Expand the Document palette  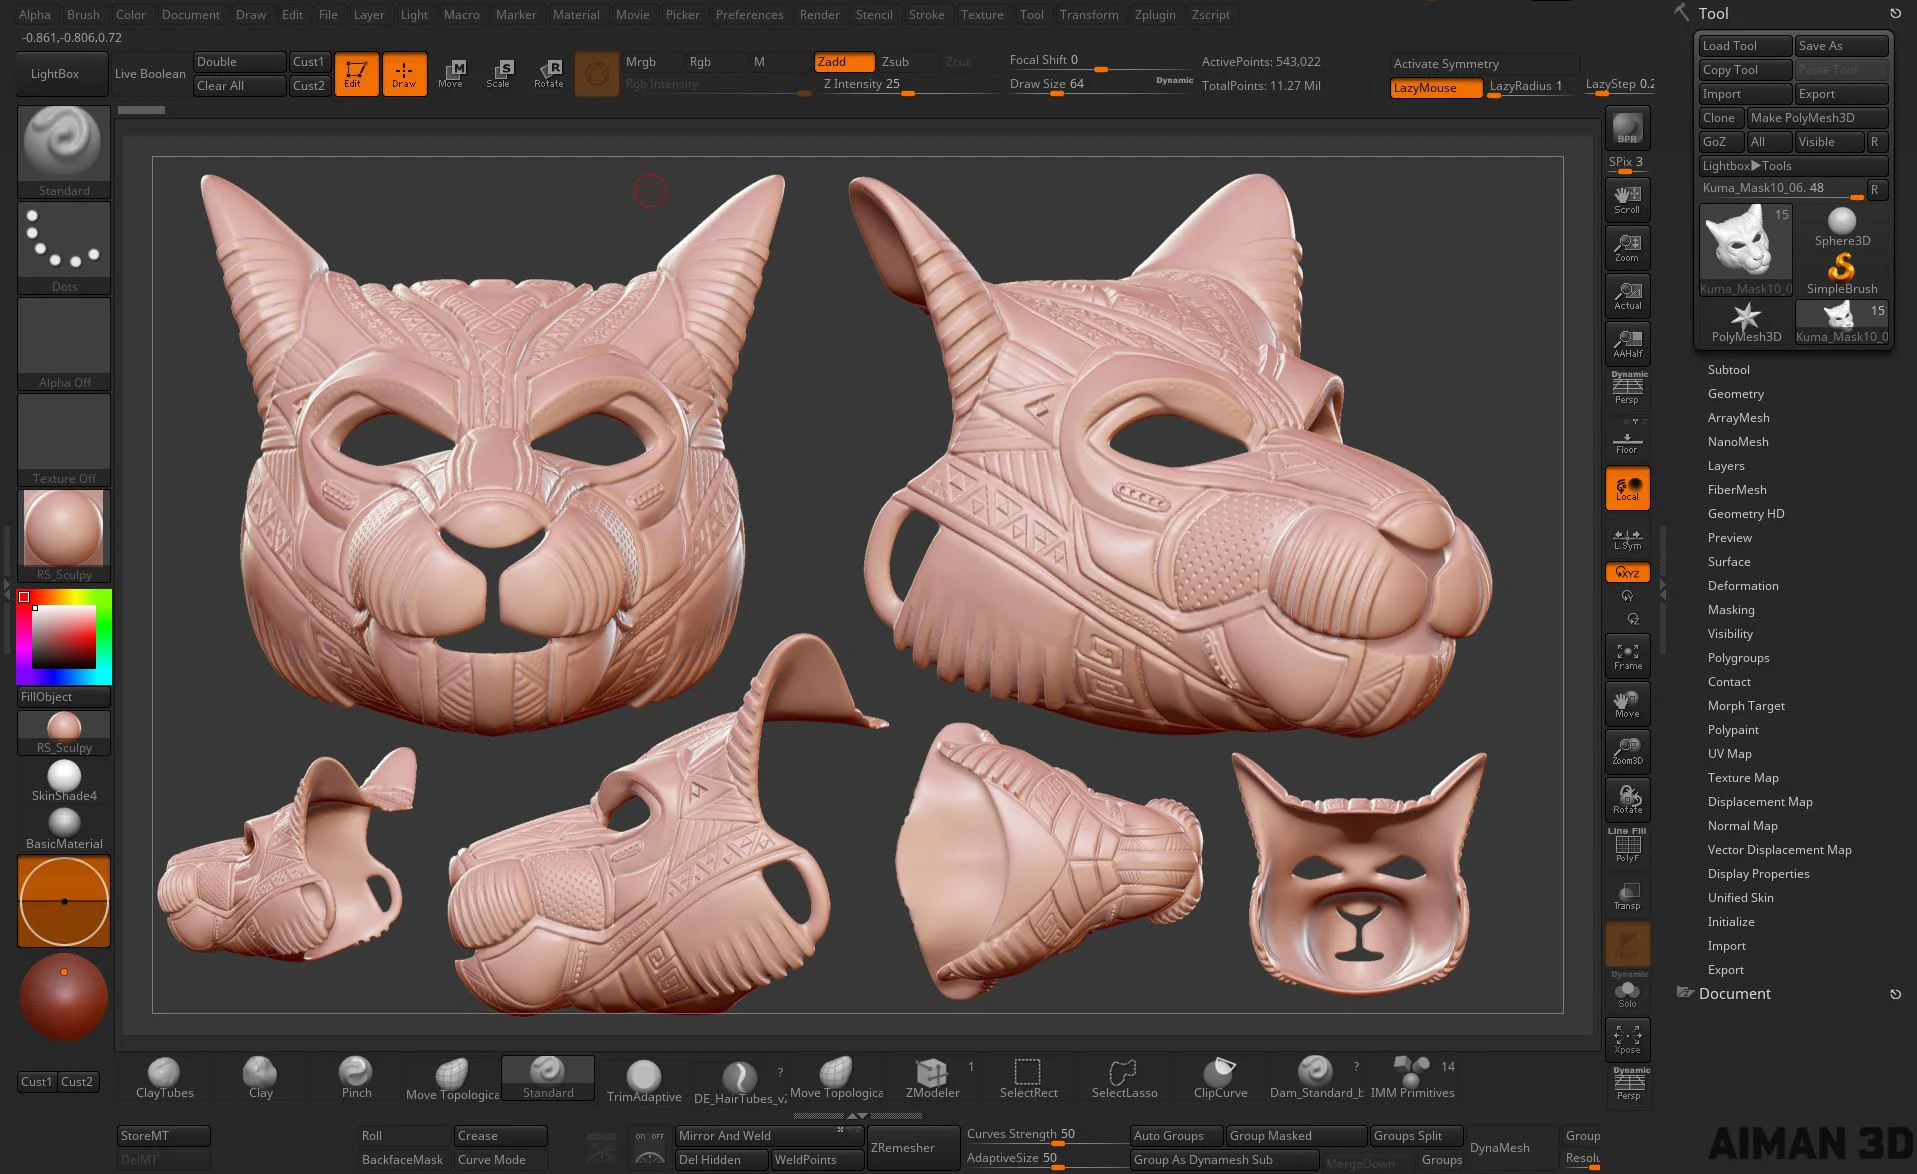(1734, 994)
